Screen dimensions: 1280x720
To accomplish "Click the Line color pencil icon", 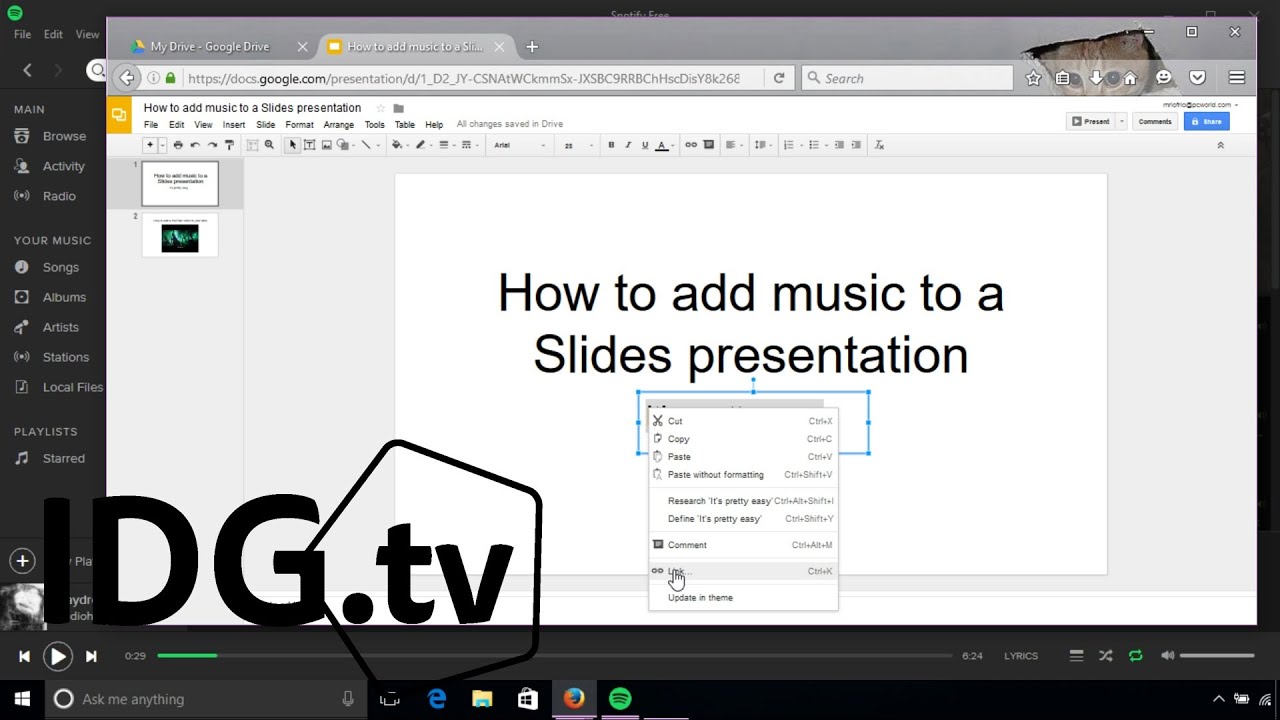I will pos(420,145).
